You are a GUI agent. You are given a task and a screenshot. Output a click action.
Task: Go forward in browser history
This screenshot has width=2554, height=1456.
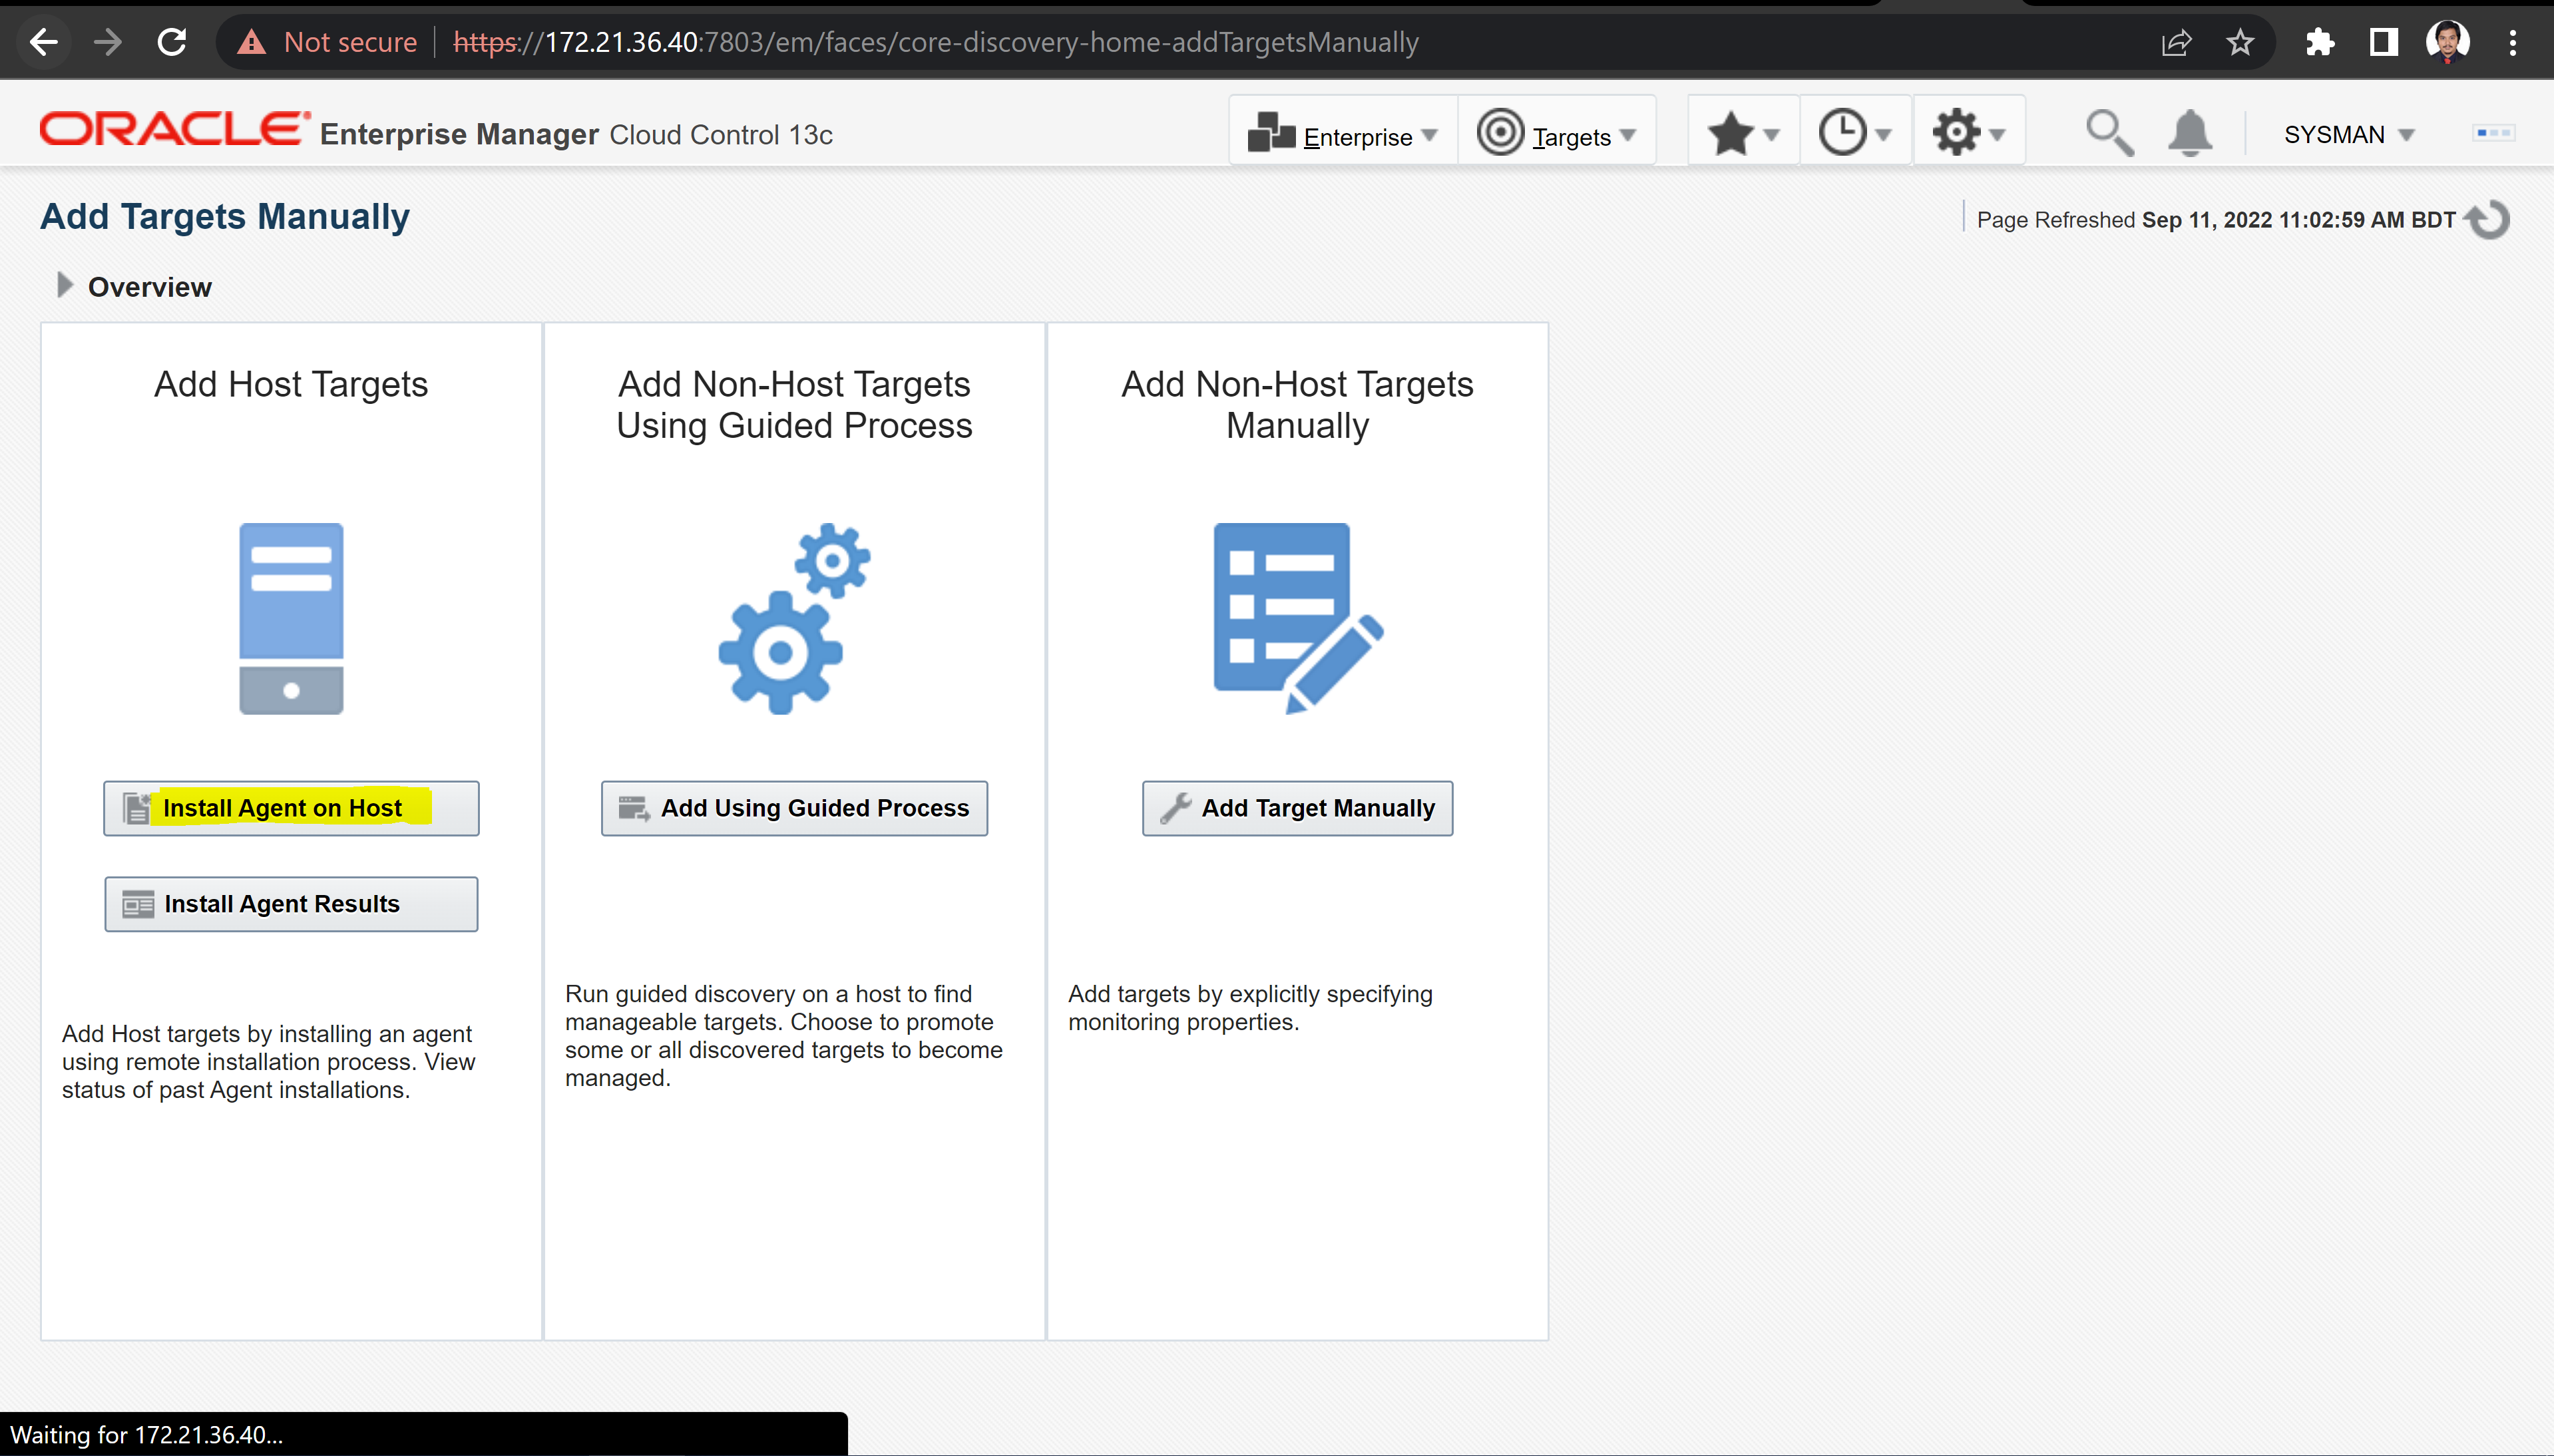click(x=107, y=42)
